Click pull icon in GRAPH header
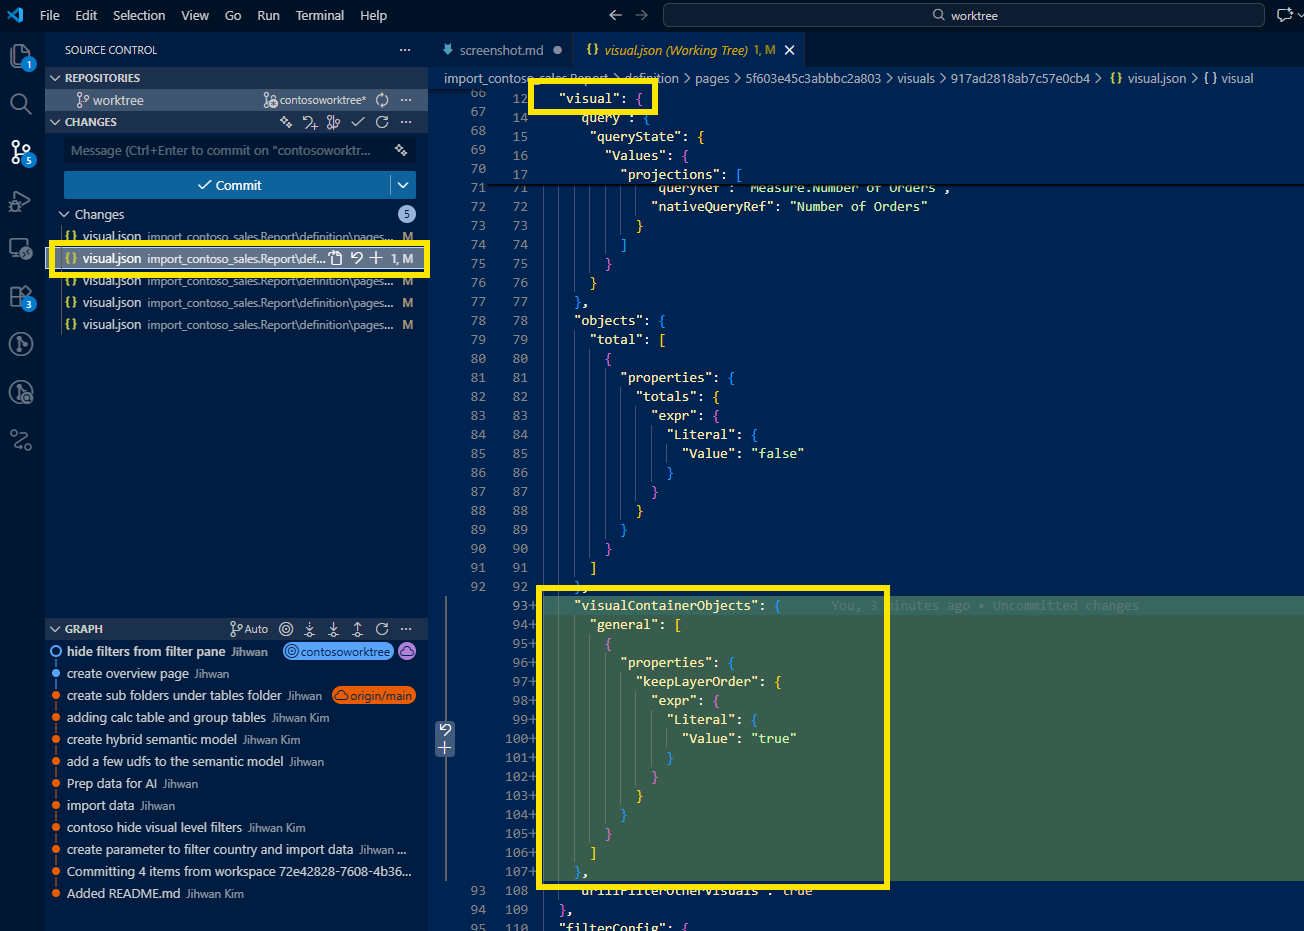The height and width of the screenshot is (931, 1304). [334, 629]
